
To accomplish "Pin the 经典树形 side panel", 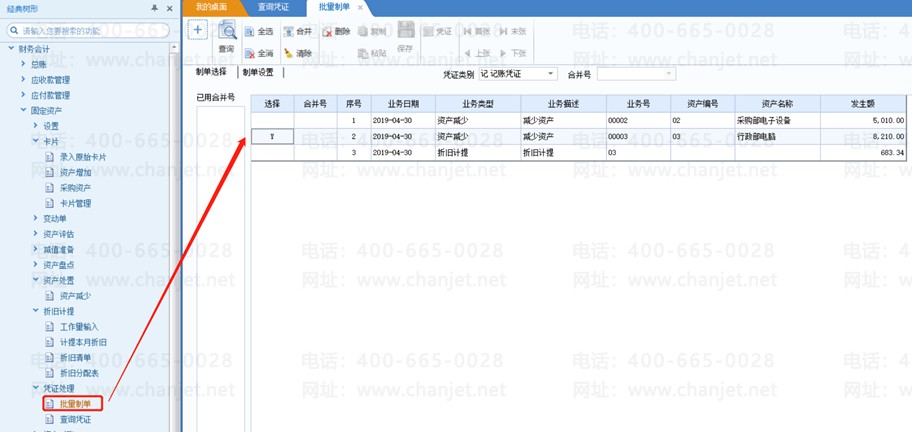I will tap(155, 8).
